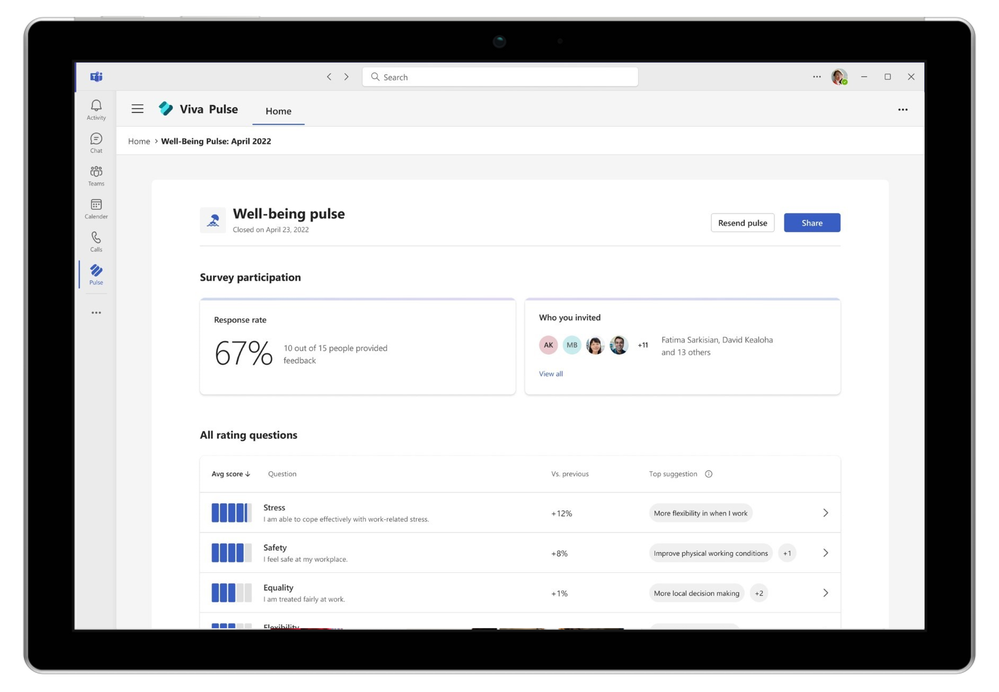Click the Question column header
Image resolution: width=999 pixels, height=692 pixels.
(x=282, y=474)
